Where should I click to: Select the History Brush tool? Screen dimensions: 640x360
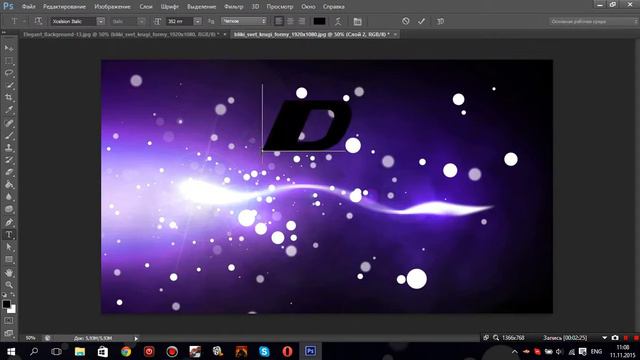[x=9, y=160]
